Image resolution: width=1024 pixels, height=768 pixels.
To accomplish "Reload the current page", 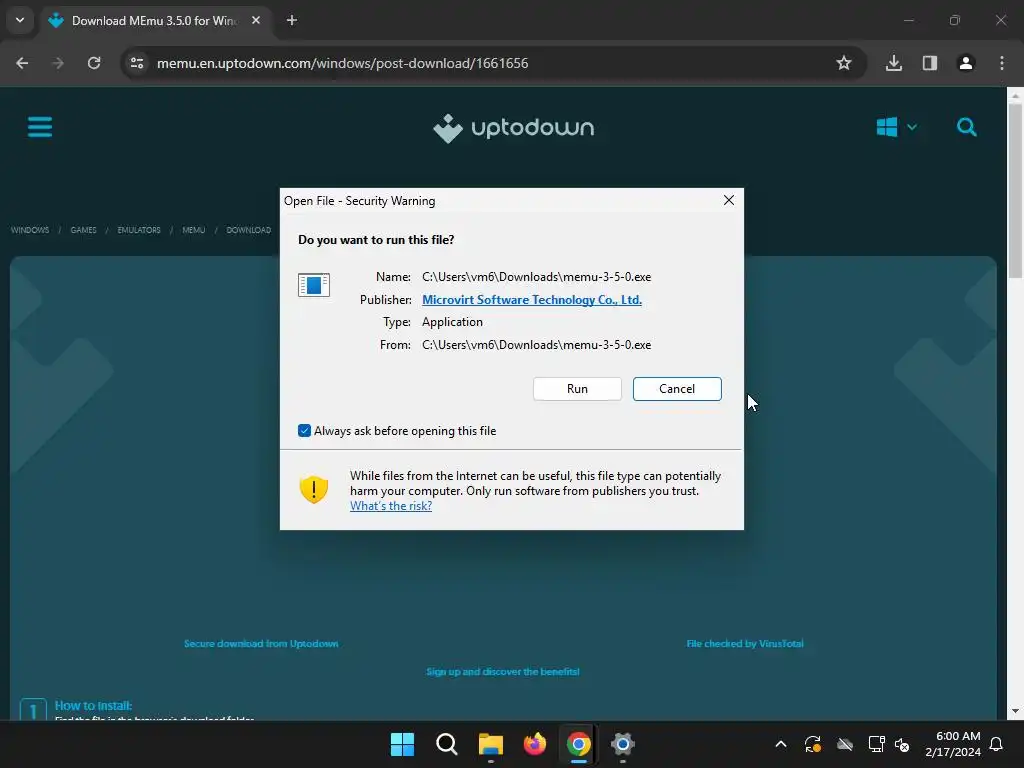I will (94, 63).
